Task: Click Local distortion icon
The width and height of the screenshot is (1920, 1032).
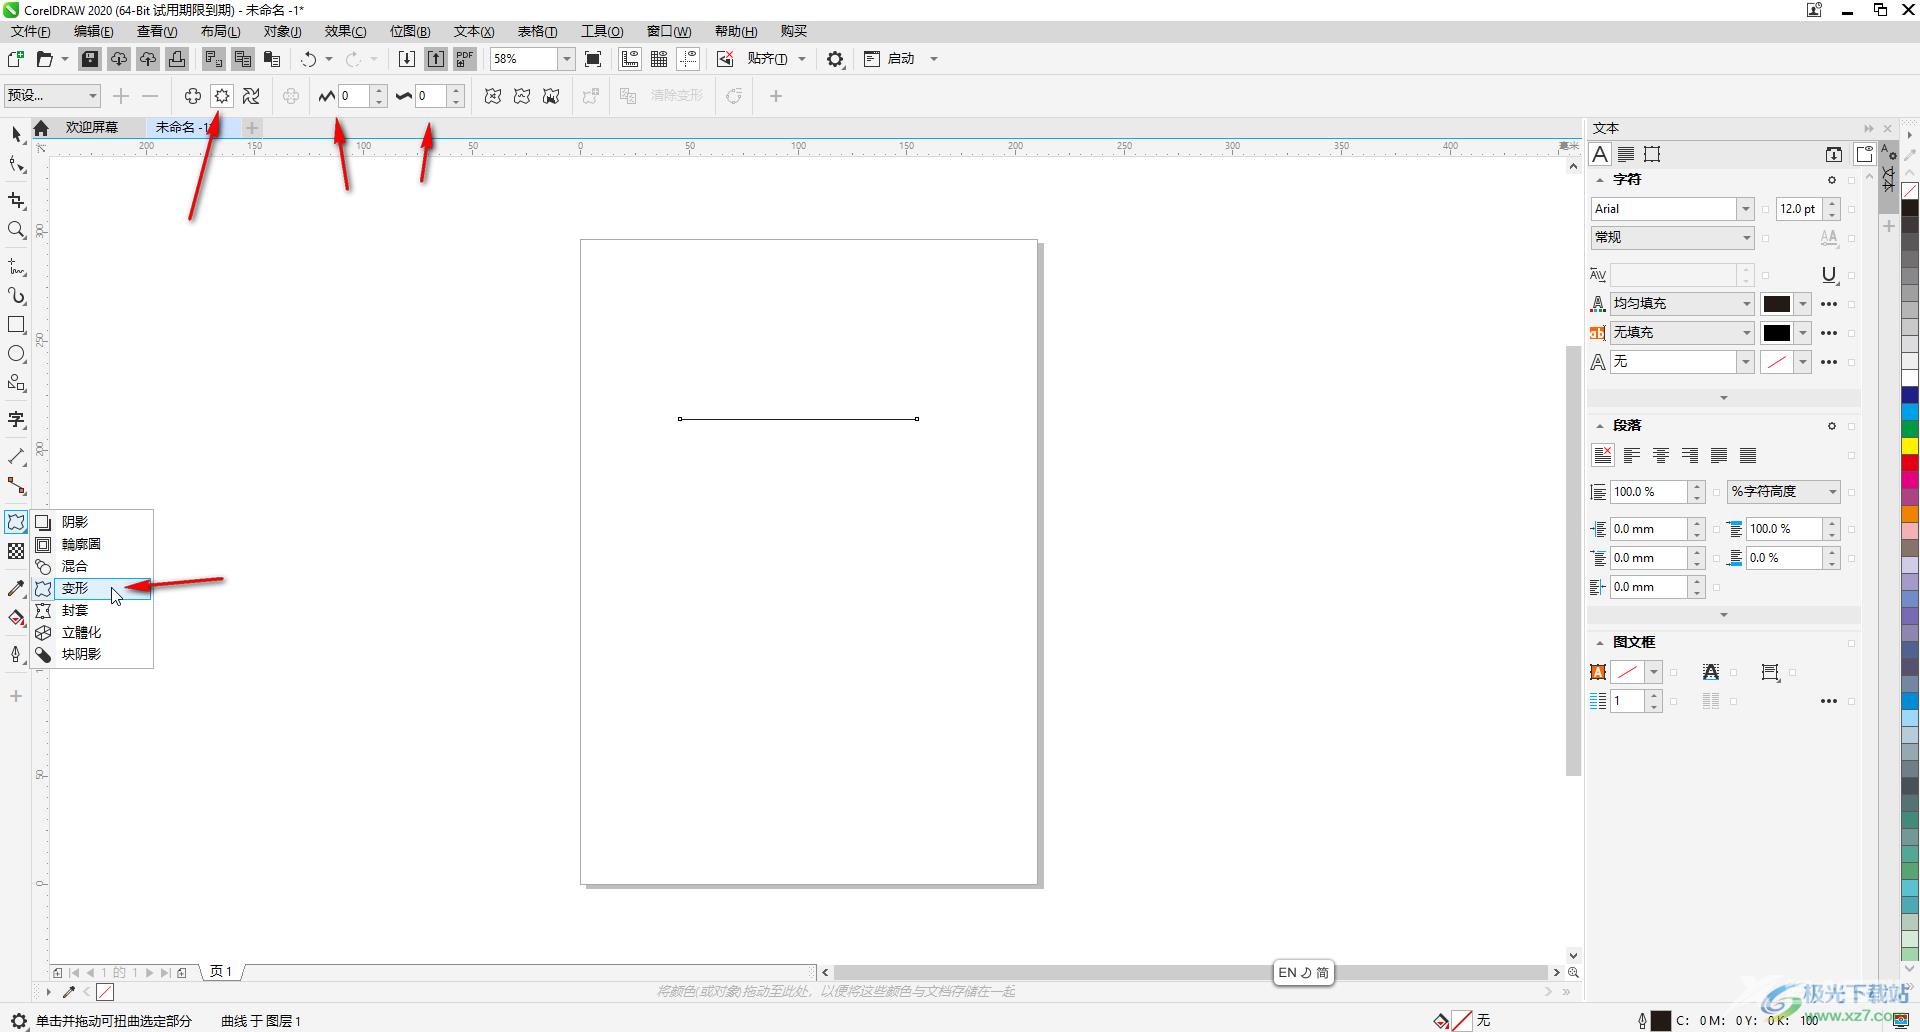Action: coord(551,96)
